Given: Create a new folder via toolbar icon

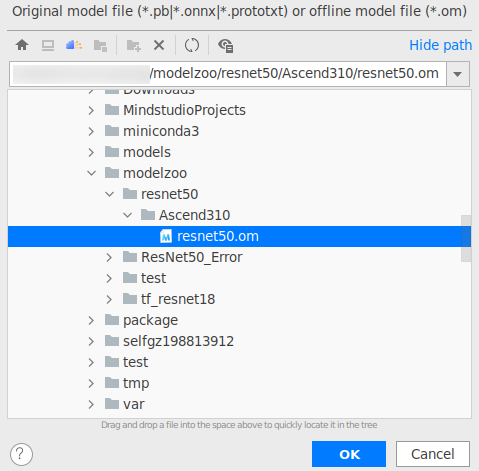Looking at the screenshot, I should click(x=133, y=45).
